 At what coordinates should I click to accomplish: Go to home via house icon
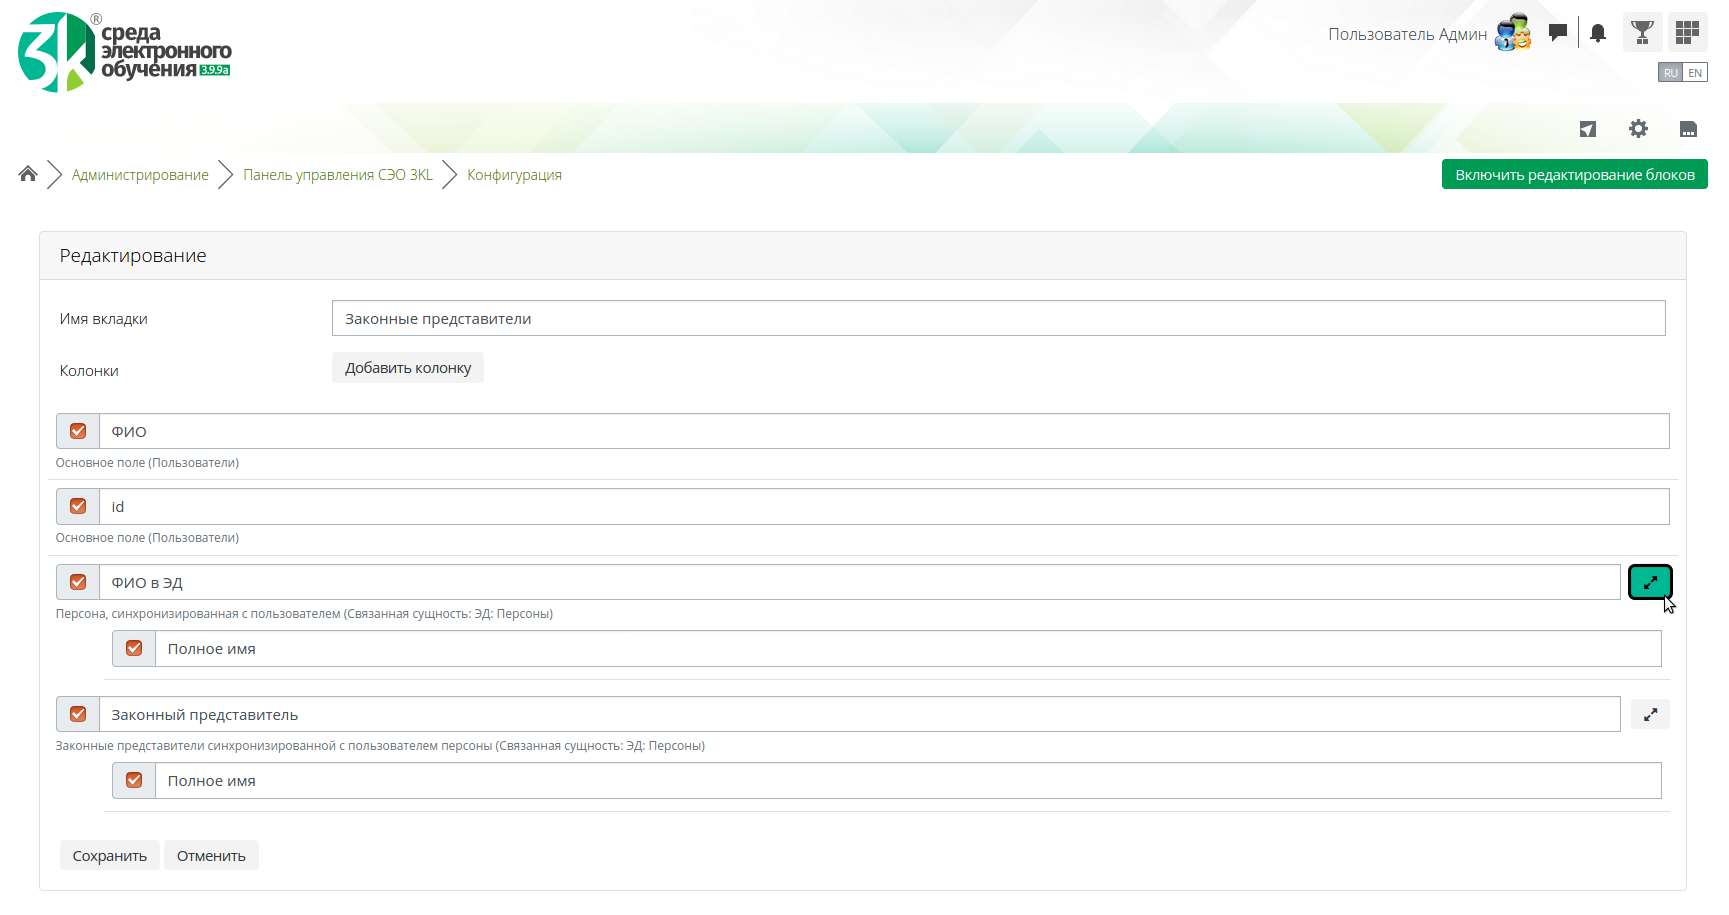tap(28, 174)
